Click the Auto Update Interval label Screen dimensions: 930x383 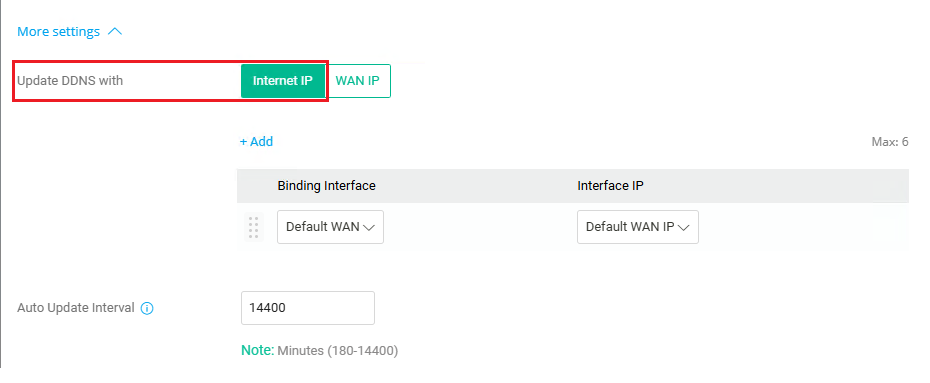(76, 308)
